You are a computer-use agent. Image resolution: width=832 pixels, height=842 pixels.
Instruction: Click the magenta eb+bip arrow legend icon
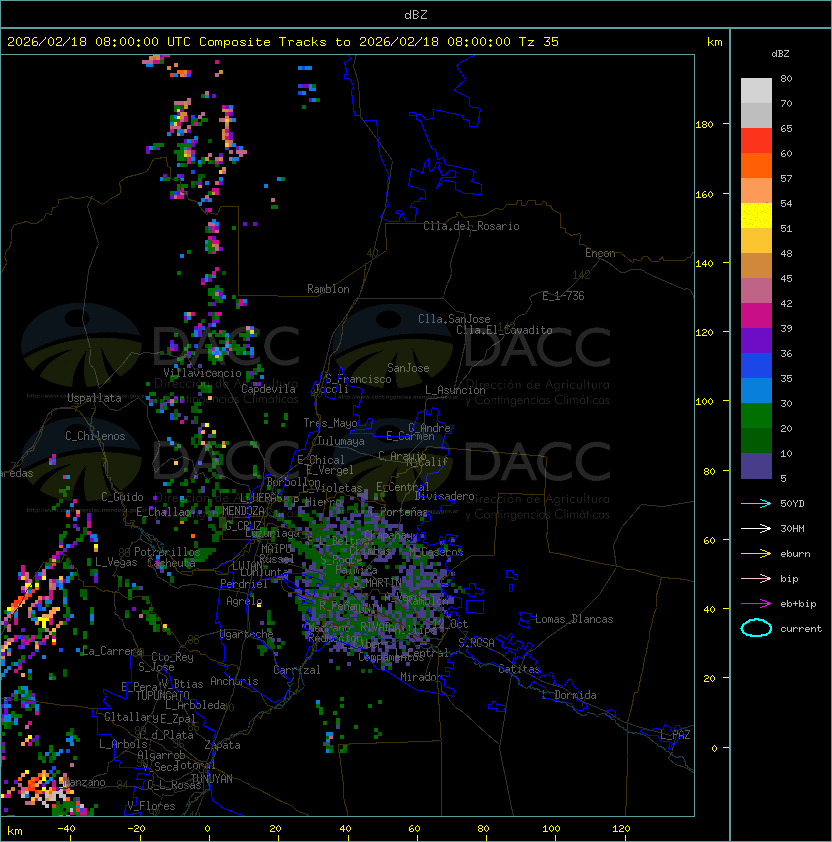pyautogui.click(x=756, y=604)
